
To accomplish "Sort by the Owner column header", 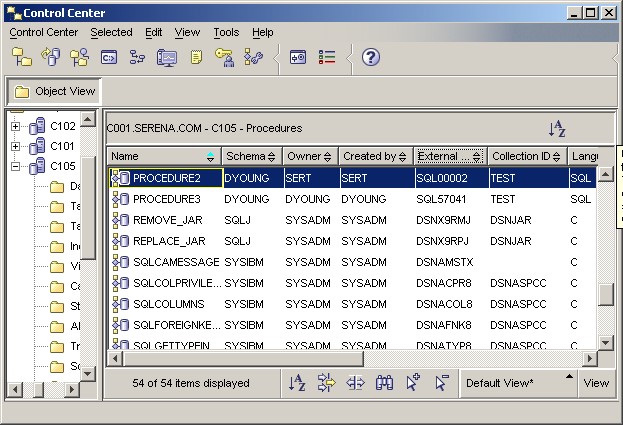I will coord(308,157).
